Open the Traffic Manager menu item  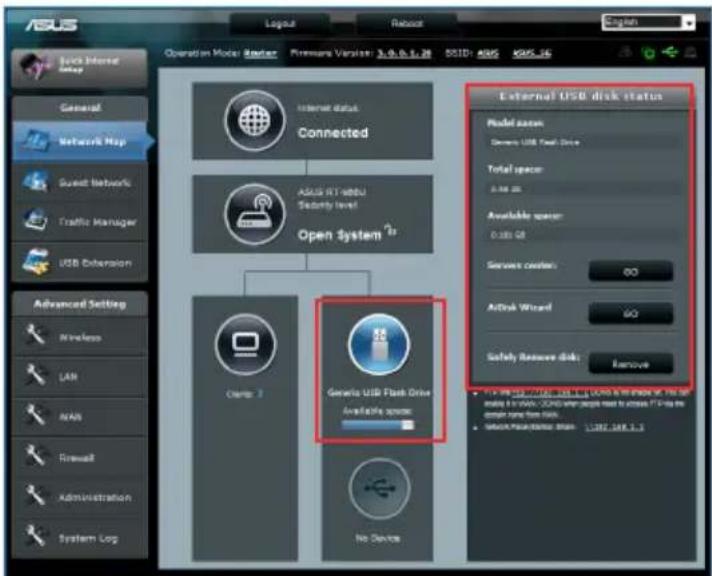click(79, 222)
